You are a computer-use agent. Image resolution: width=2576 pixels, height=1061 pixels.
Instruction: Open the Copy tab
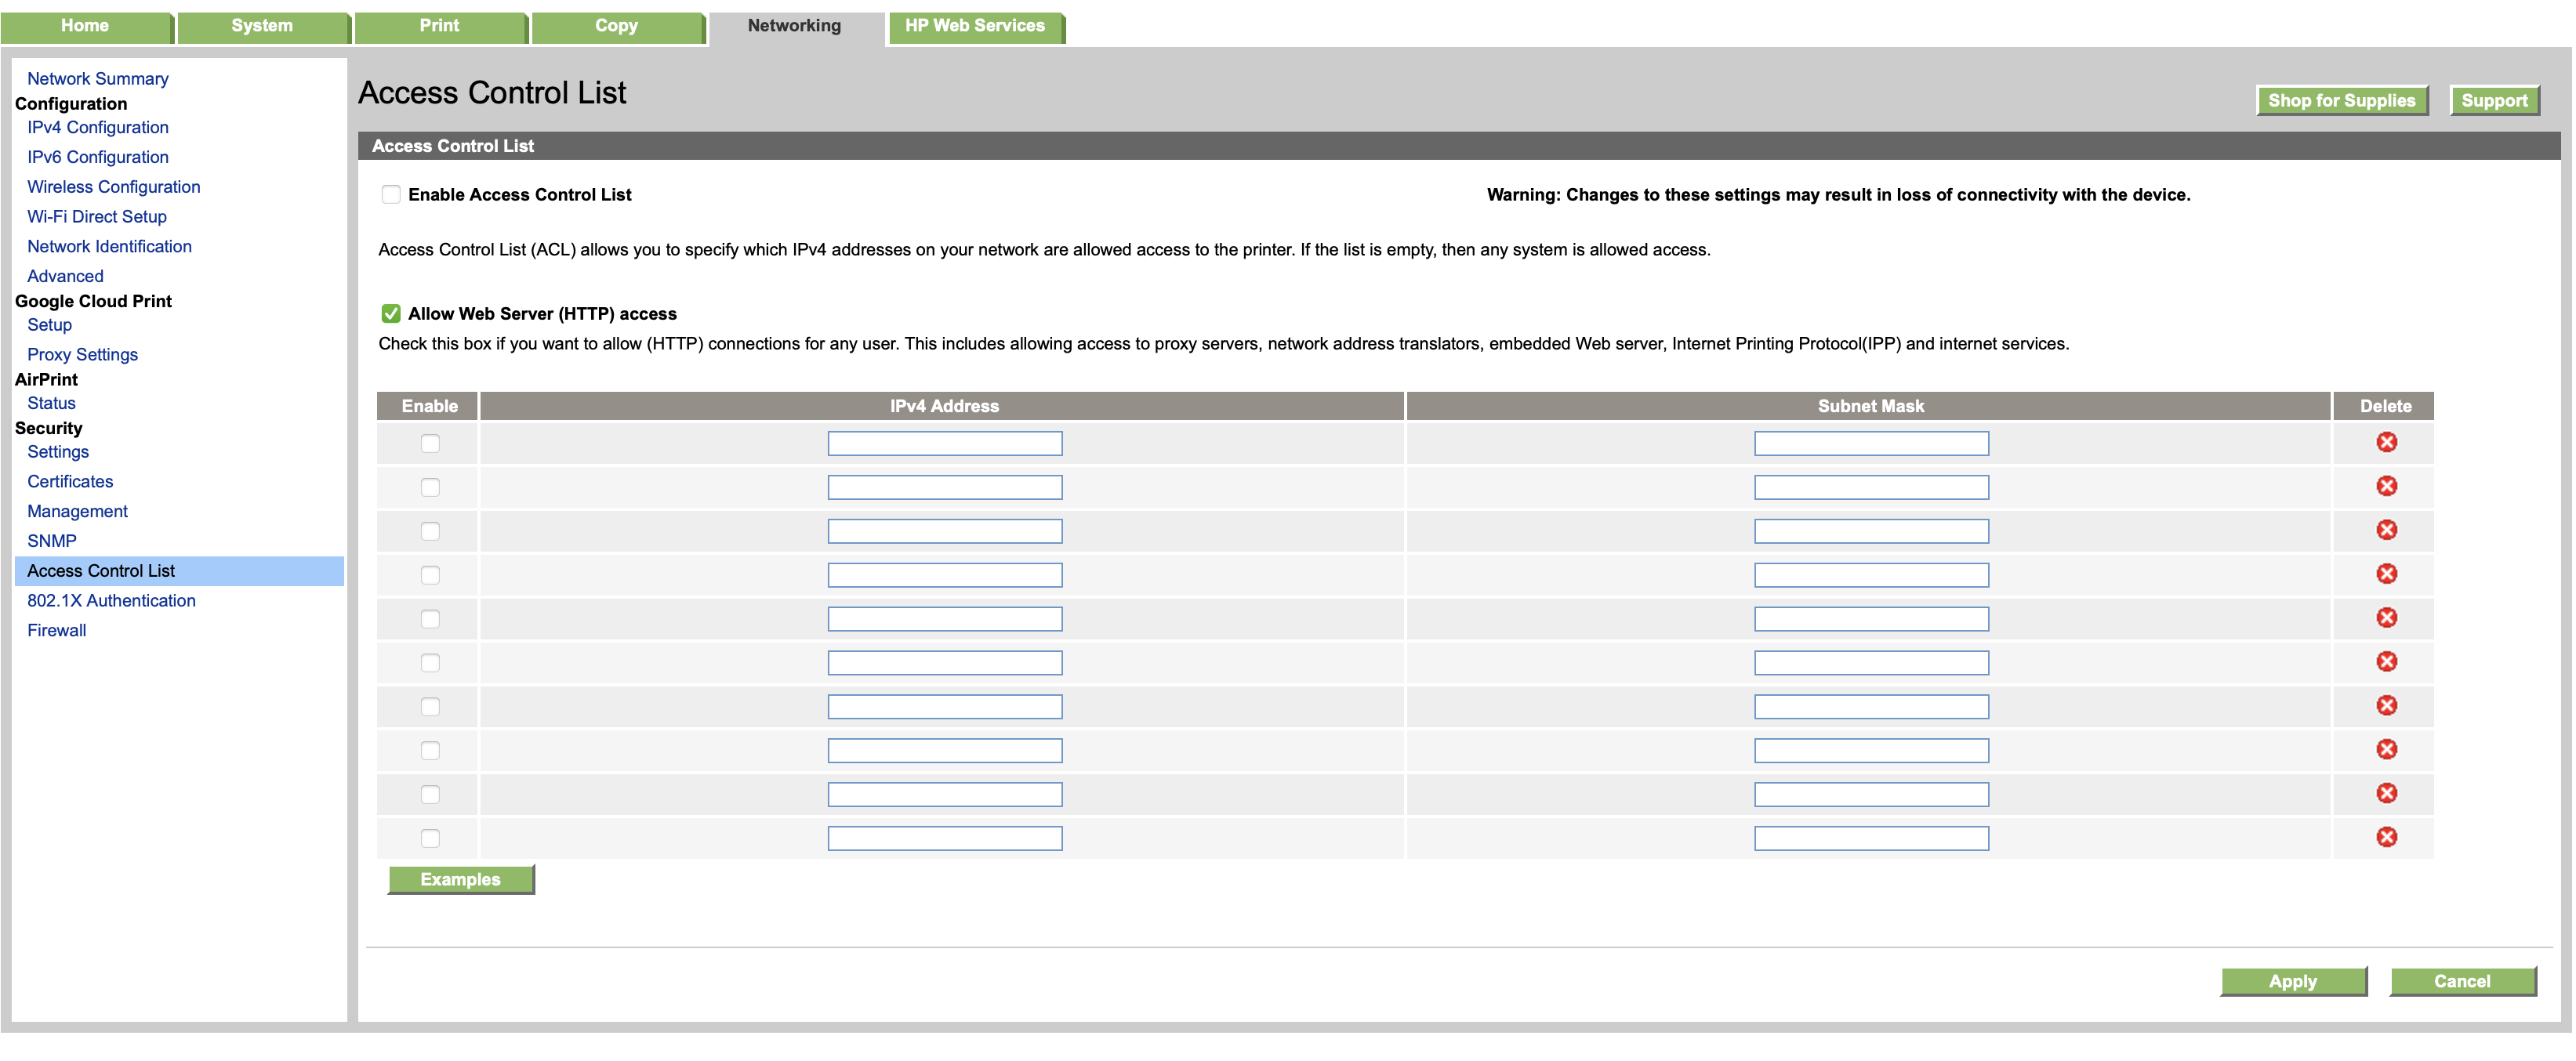pos(616,26)
